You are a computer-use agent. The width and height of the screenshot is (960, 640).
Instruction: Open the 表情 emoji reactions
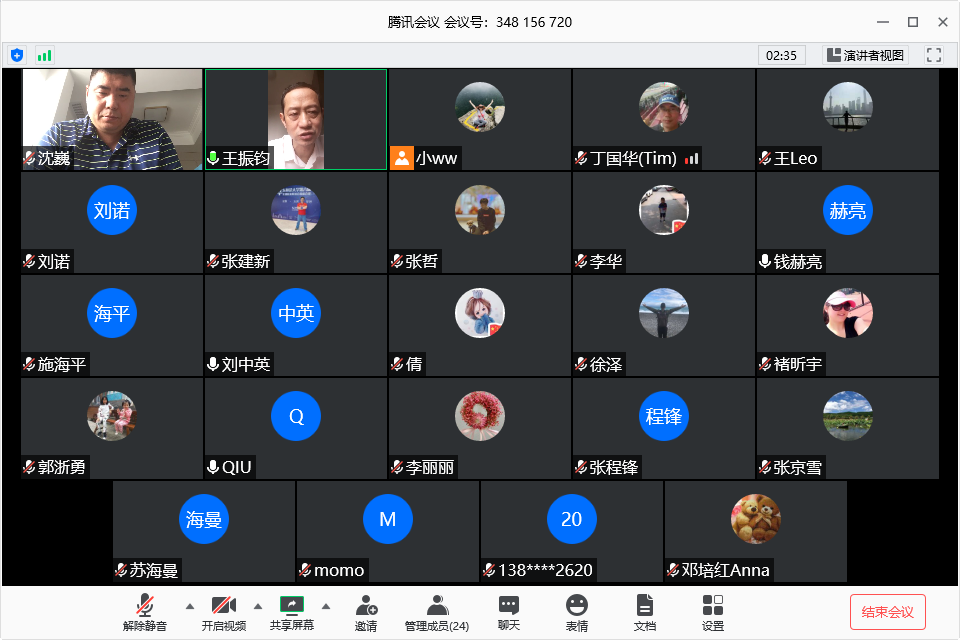click(x=577, y=612)
